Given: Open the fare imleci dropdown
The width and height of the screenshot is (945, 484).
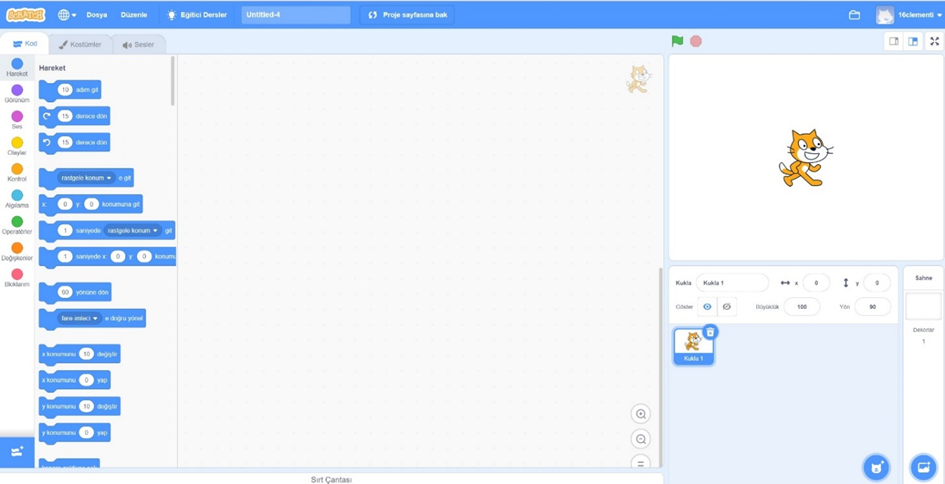Looking at the screenshot, I should [x=80, y=318].
